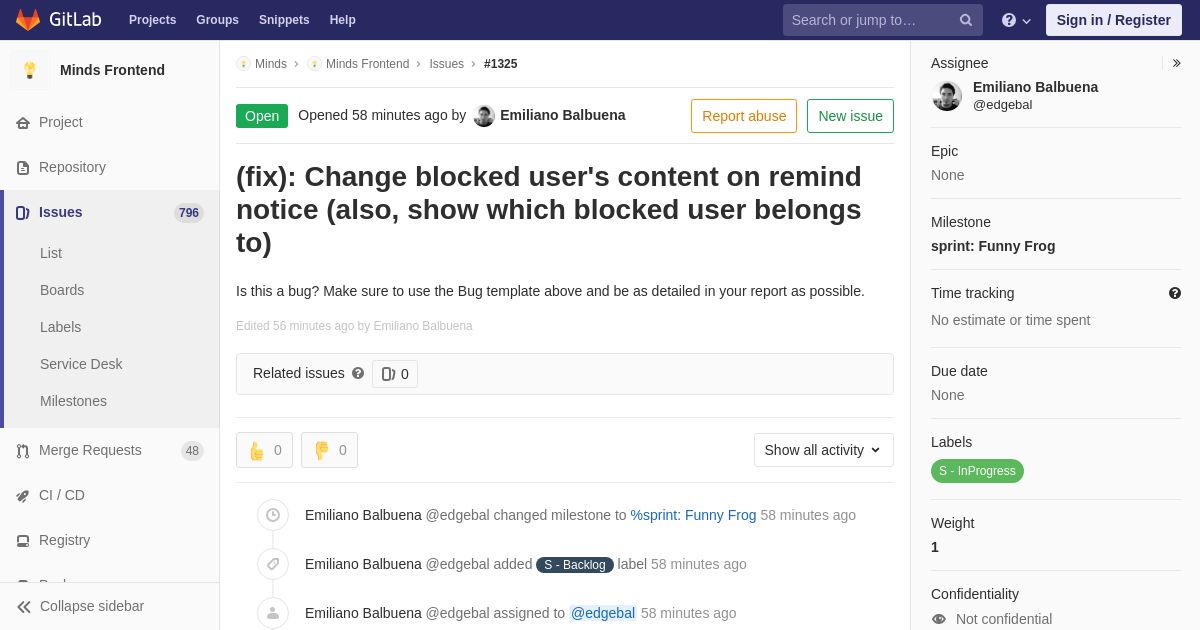This screenshot has height=630, width=1200.
Task: Click the search magnifier icon
Action: (x=965, y=20)
